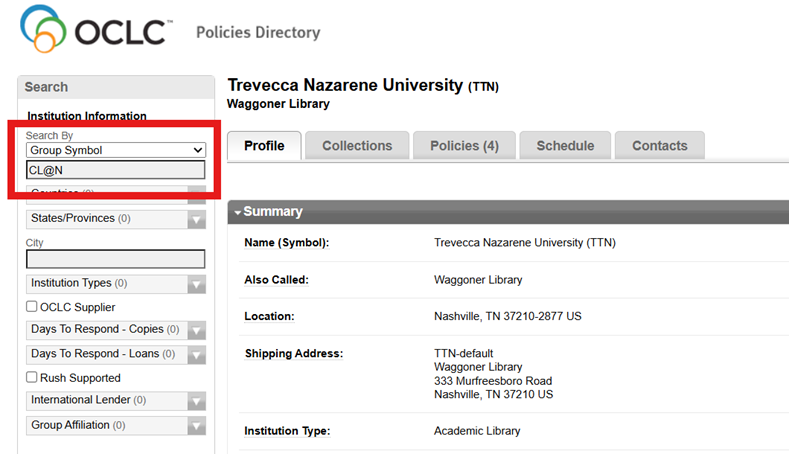789x454 pixels.
Task: Go to the Schedule tab
Action: [x=565, y=146]
